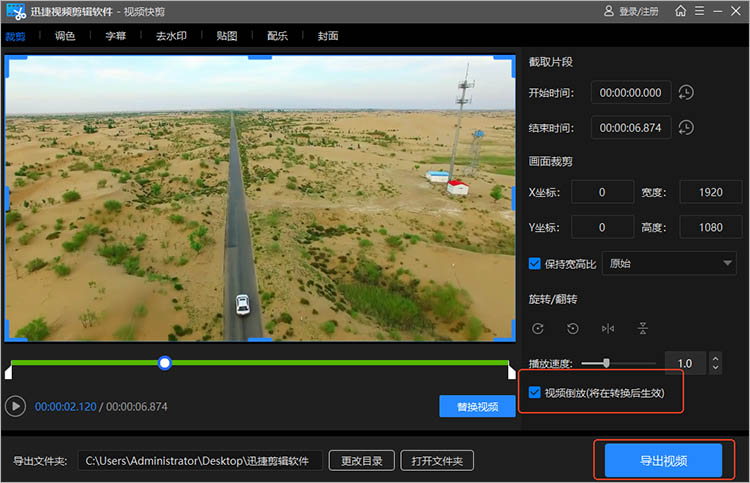The image size is (750, 483).
Task: Switch to the 裁剪 tab
Action: [x=15, y=36]
